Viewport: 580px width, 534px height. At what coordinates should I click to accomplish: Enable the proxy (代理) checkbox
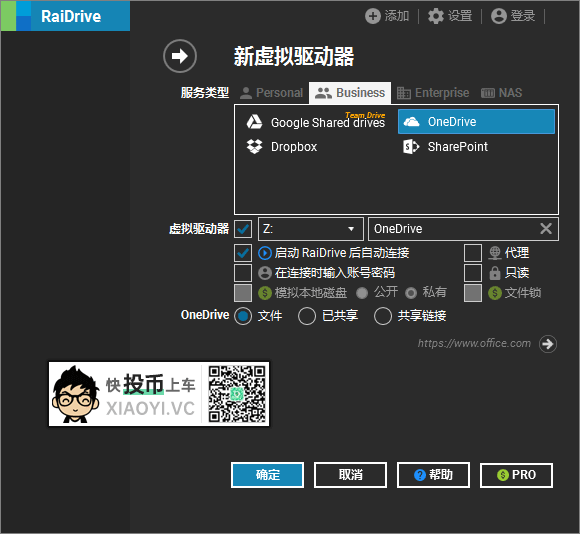(473, 253)
